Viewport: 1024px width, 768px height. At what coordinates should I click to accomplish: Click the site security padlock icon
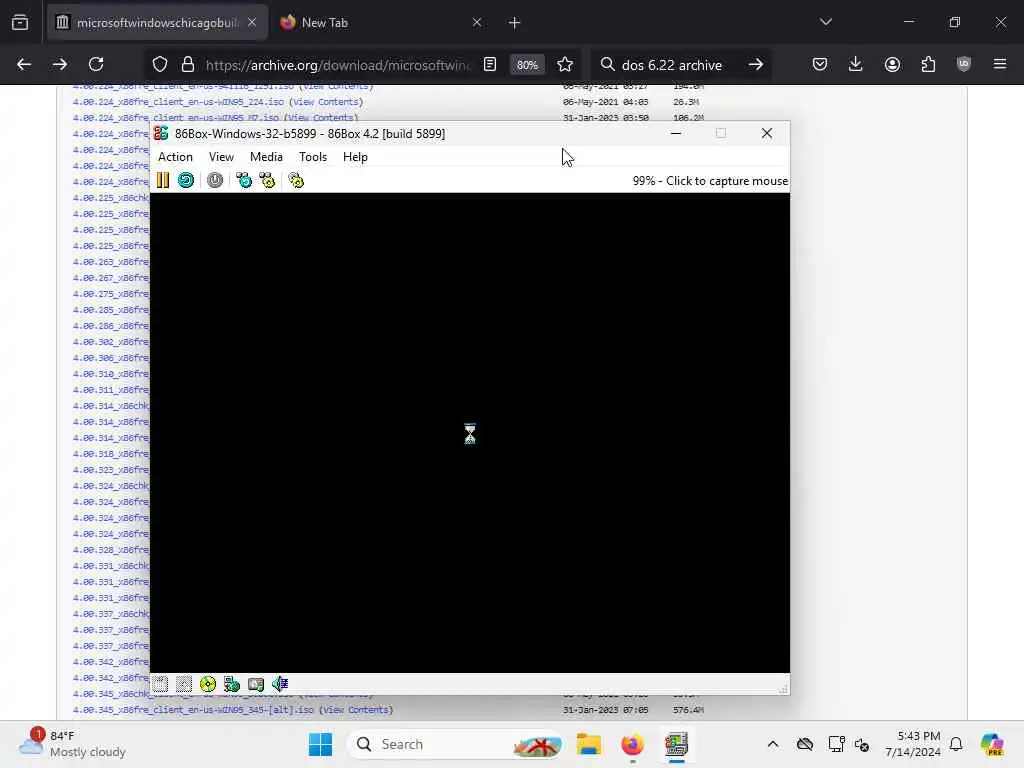[x=188, y=64]
